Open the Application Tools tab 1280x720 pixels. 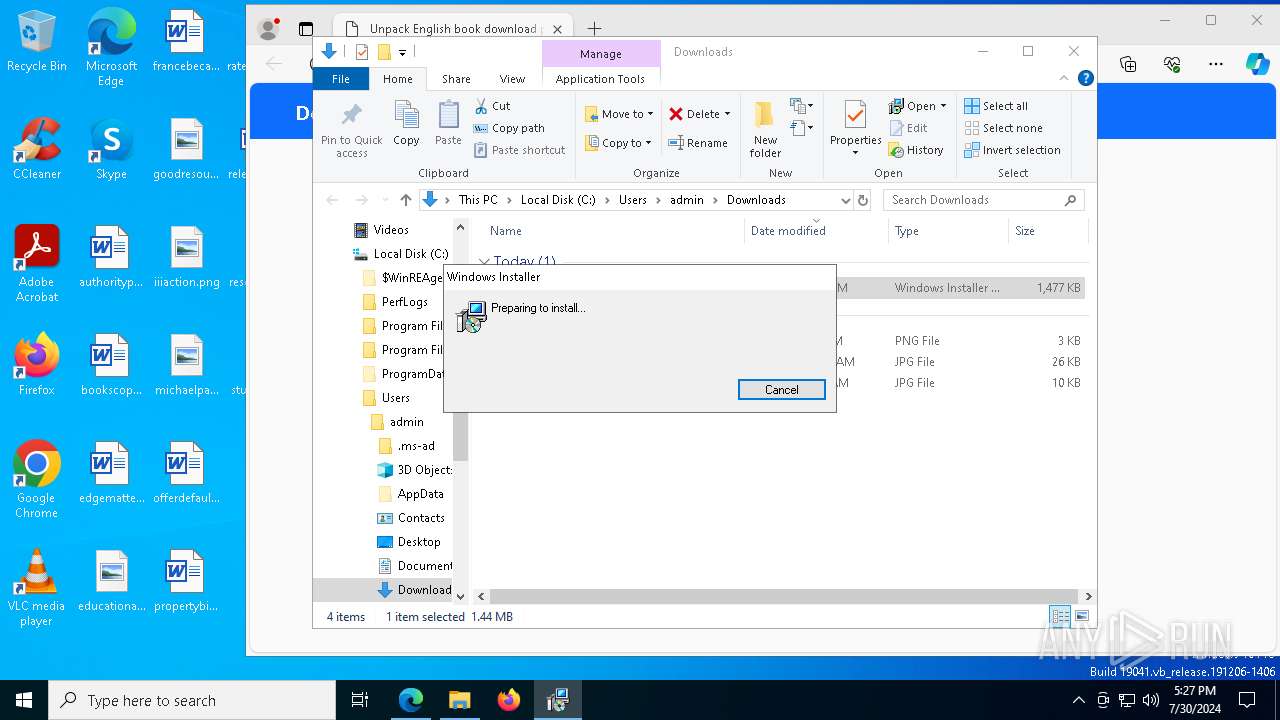click(x=600, y=79)
